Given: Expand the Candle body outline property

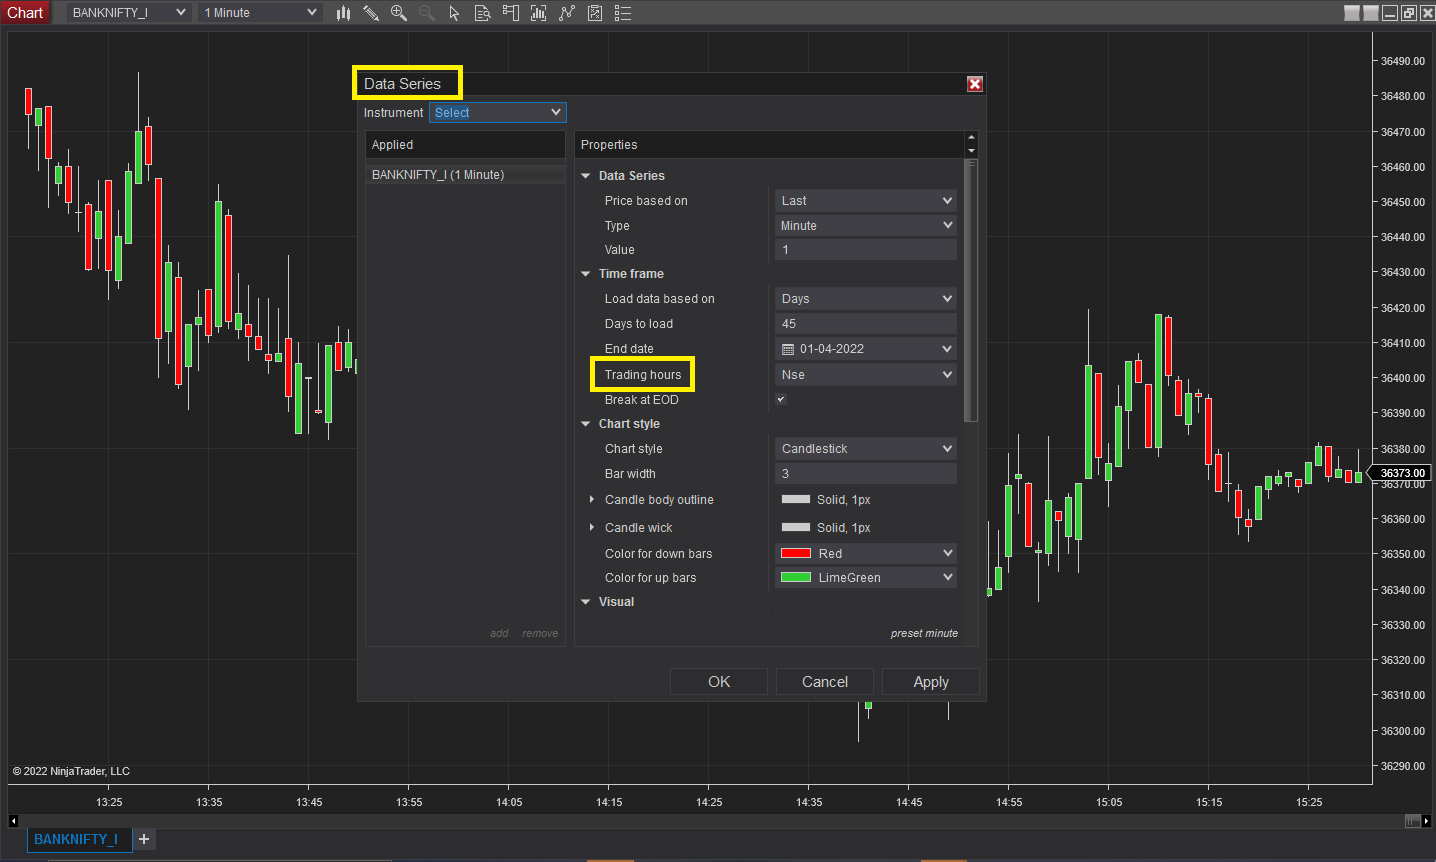Looking at the screenshot, I should pos(592,499).
